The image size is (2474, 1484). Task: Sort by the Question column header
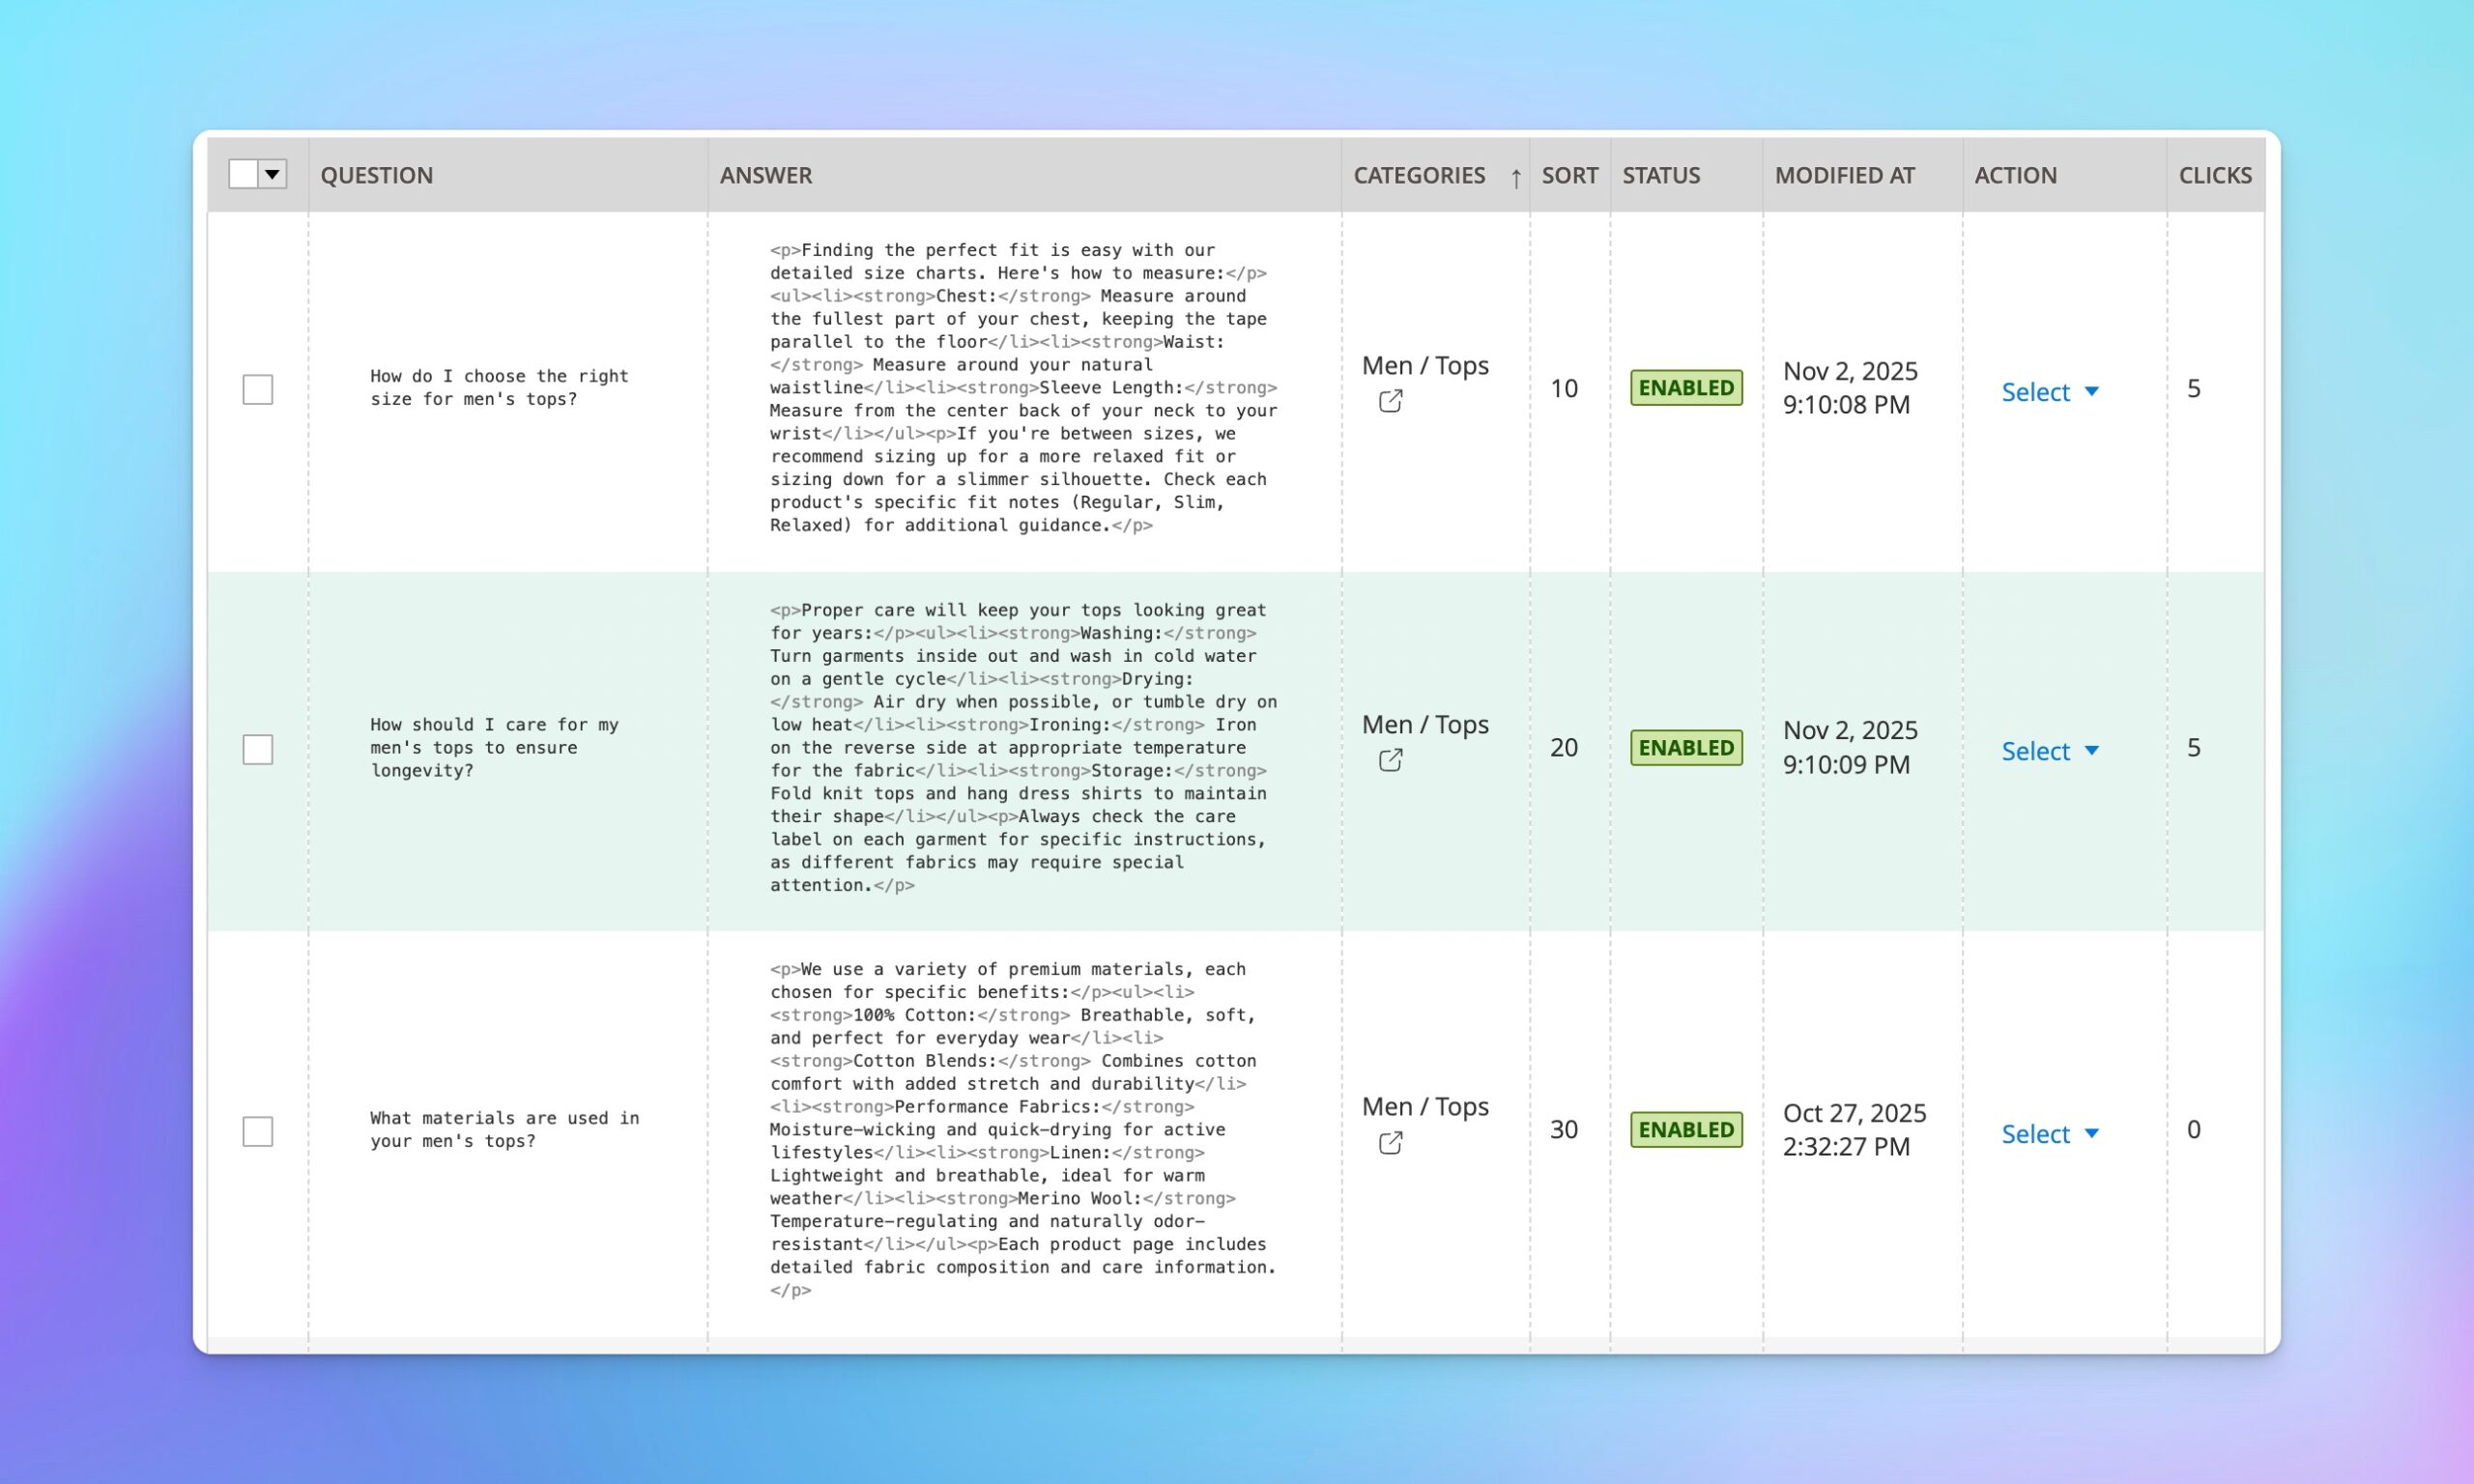coord(377,175)
